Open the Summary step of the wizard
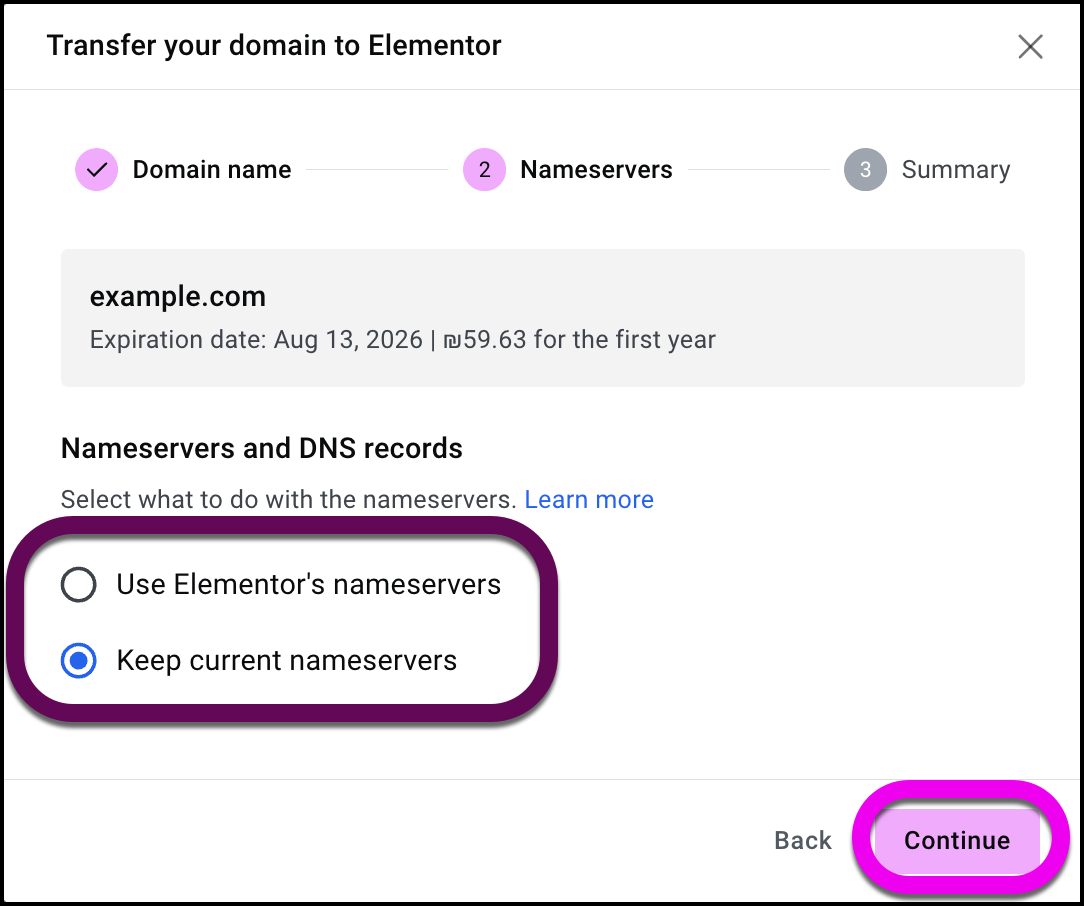The width and height of the screenshot is (1084, 906). click(956, 169)
